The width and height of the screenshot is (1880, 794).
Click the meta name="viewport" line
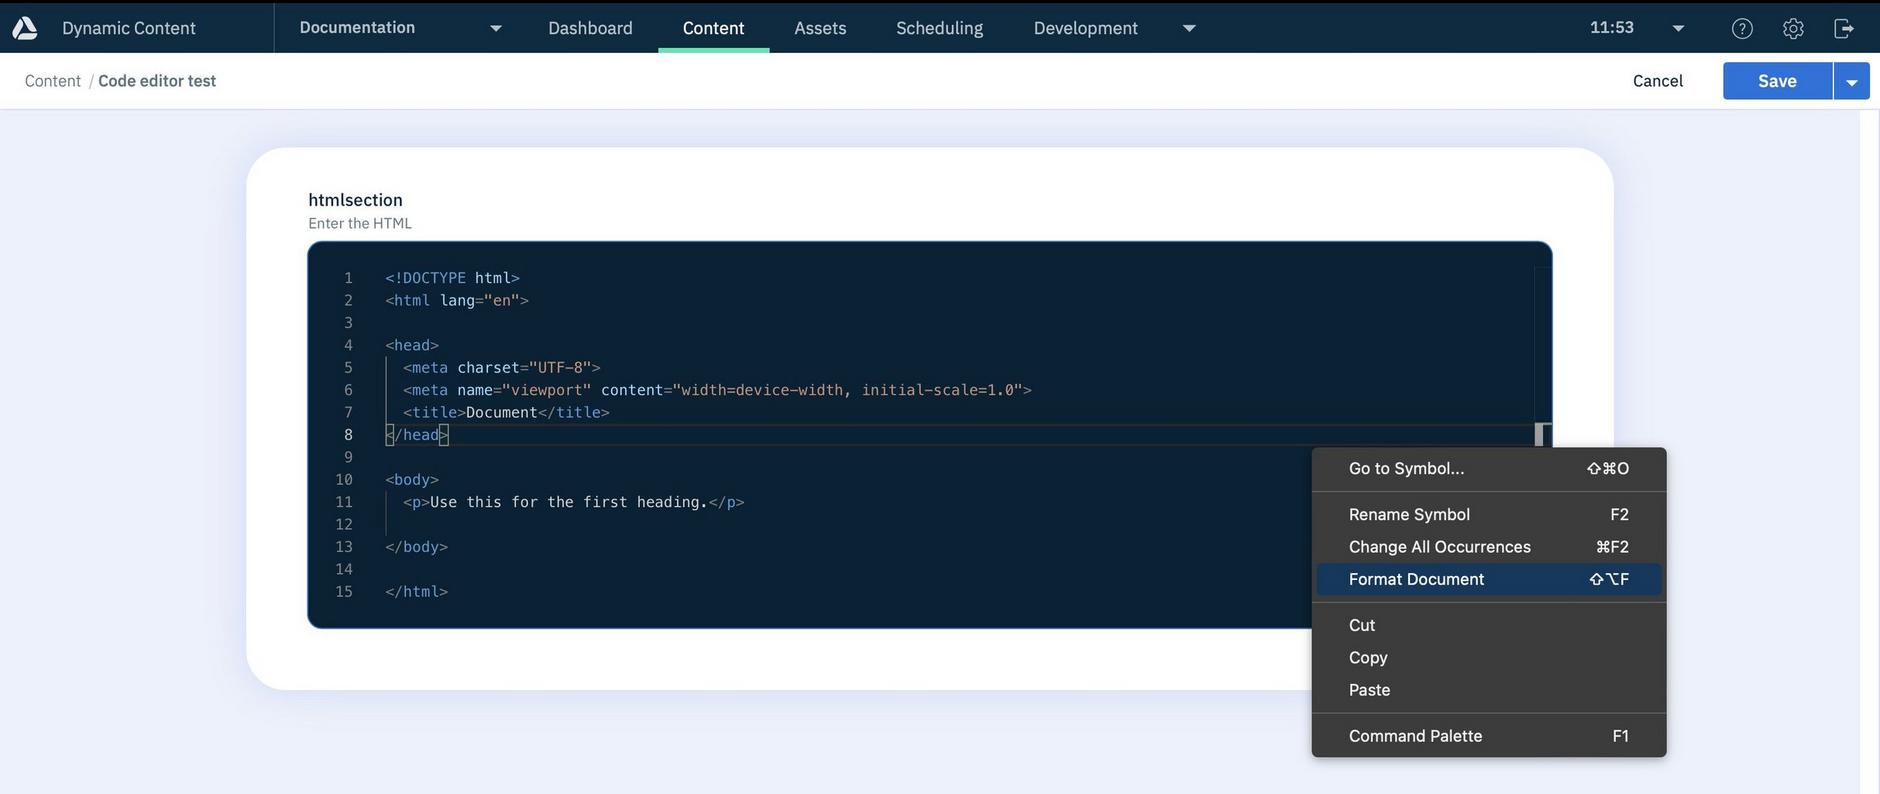point(717,390)
